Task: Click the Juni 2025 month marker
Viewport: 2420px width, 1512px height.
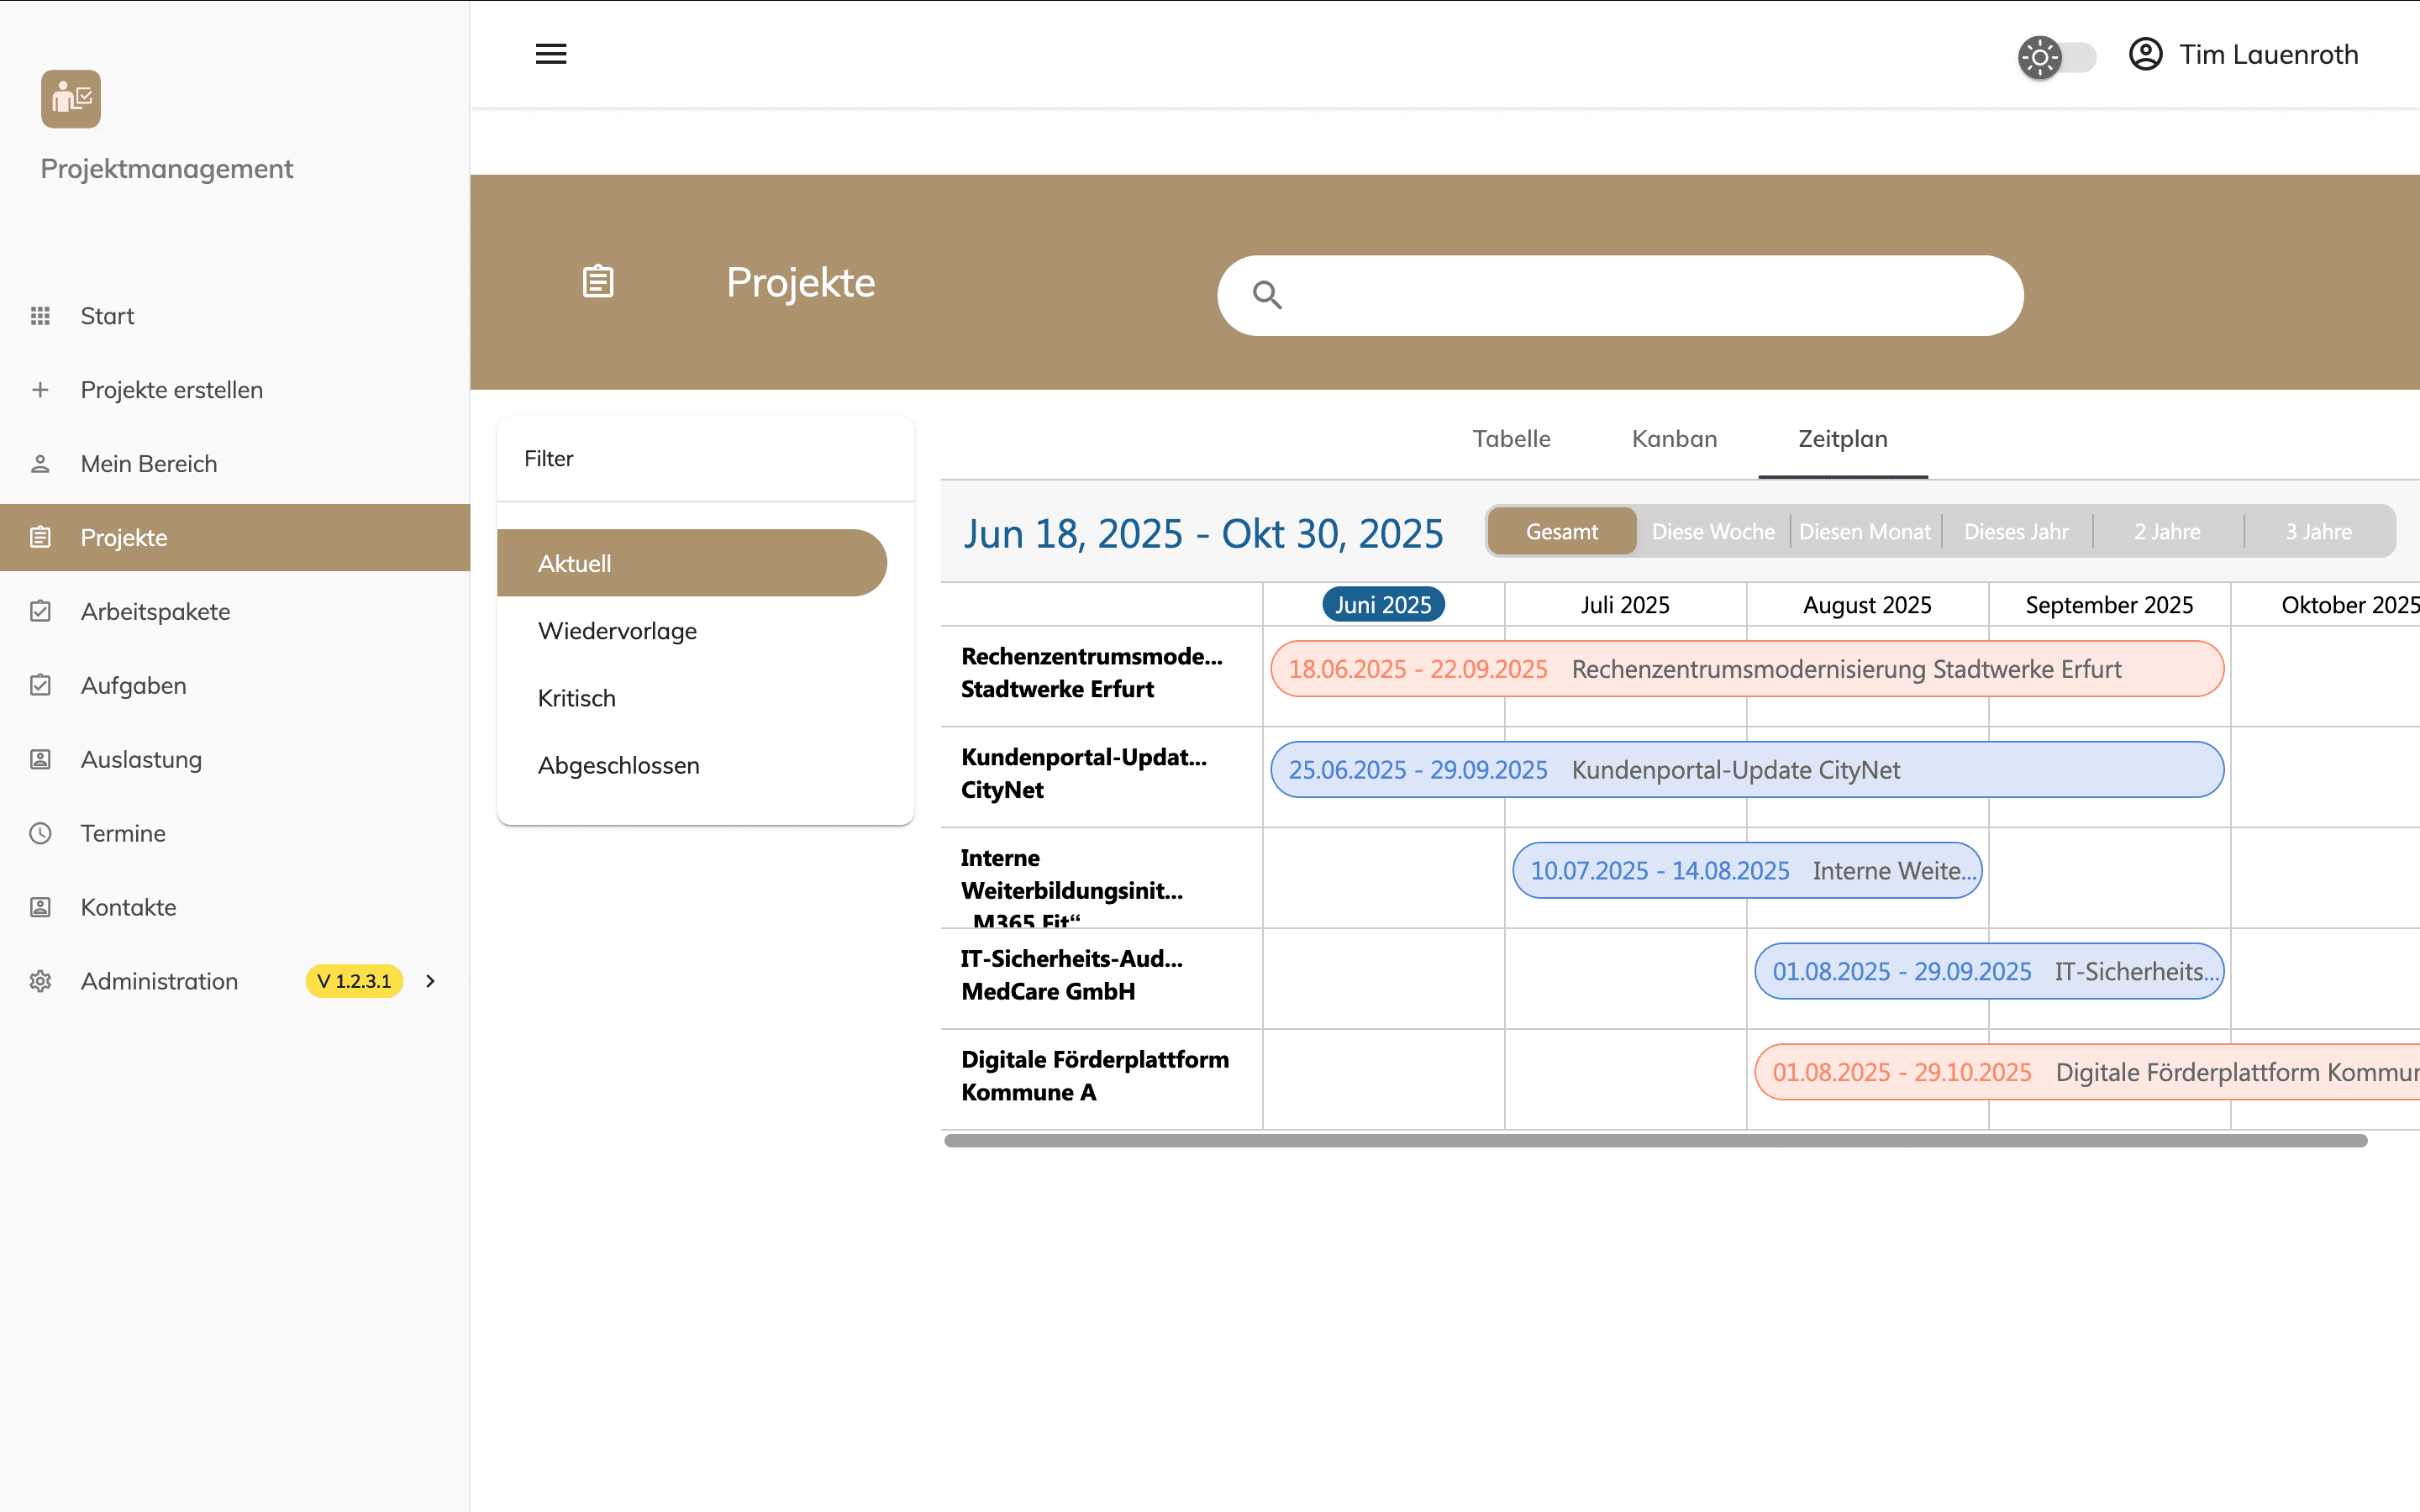Action: pos(1383,604)
